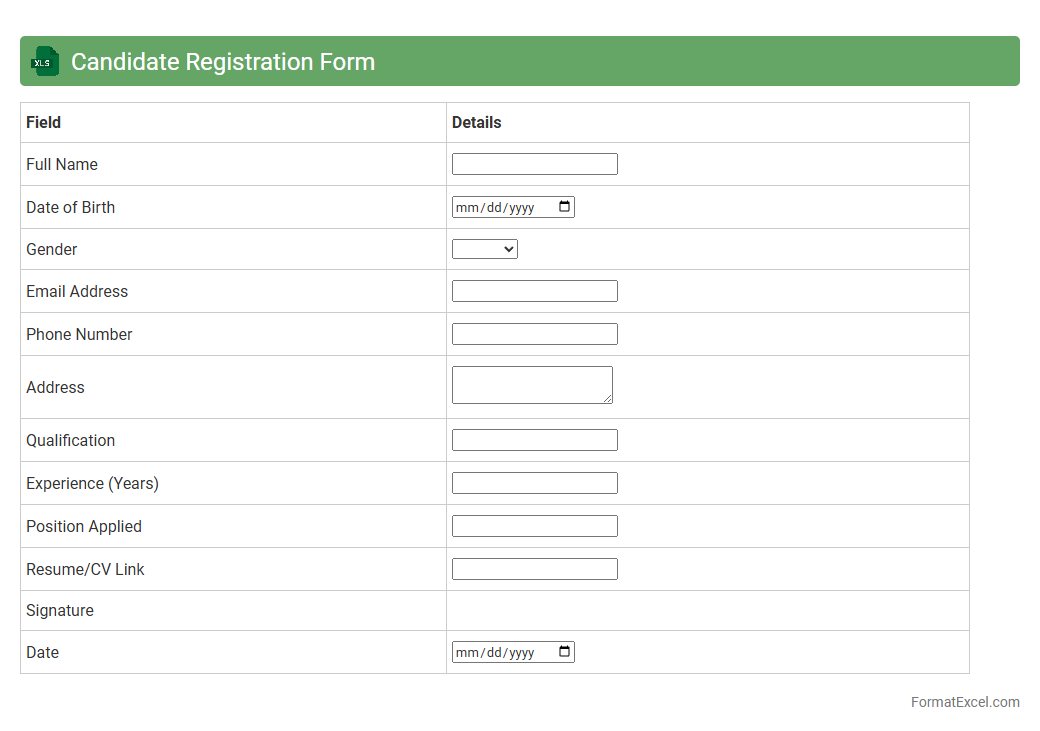Click the Field column header
The width and height of the screenshot is (1040, 731).
(x=44, y=122)
